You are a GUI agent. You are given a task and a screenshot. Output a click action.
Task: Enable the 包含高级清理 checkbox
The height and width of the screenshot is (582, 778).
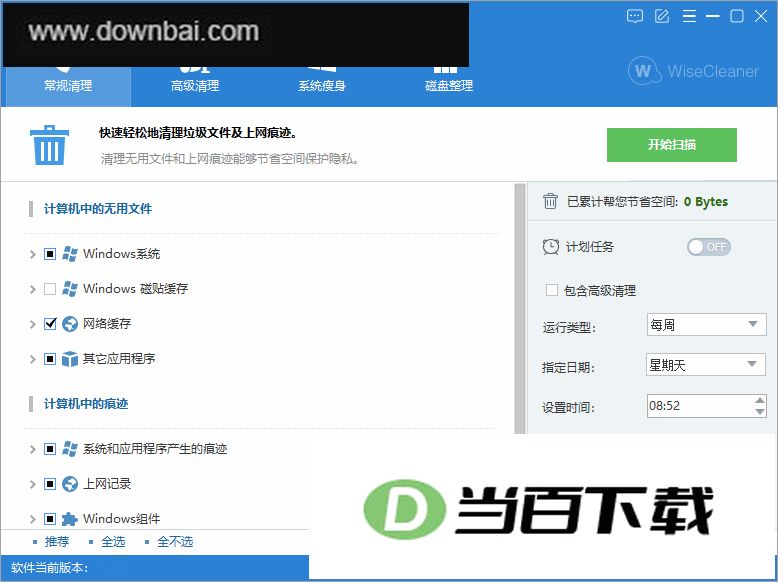click(551, 290)
